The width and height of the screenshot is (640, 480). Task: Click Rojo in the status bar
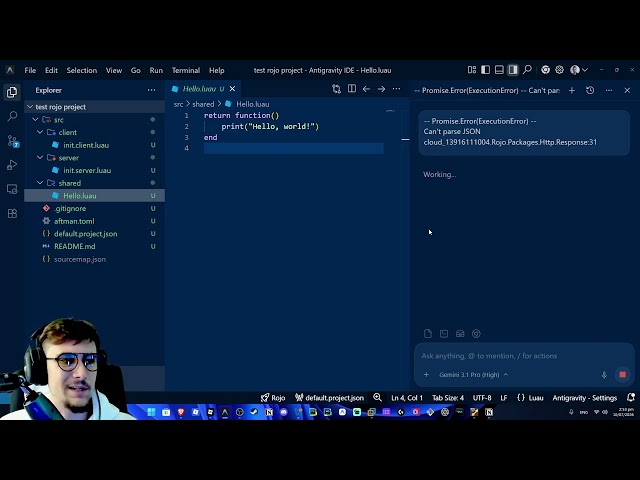click(273, 398)
